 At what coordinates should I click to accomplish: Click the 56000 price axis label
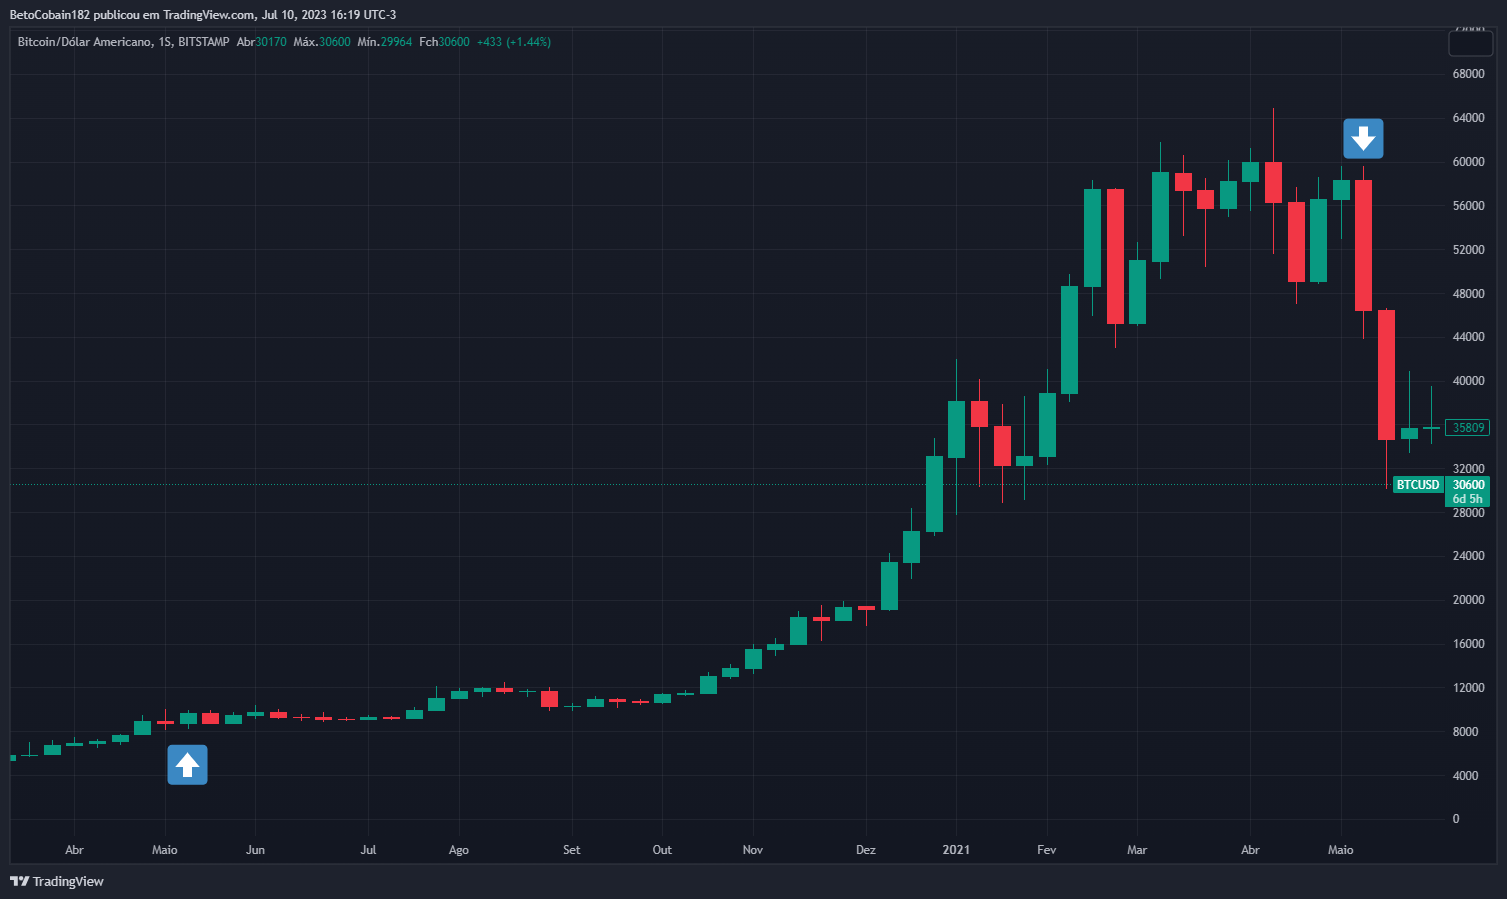(x=1468, y=206)
